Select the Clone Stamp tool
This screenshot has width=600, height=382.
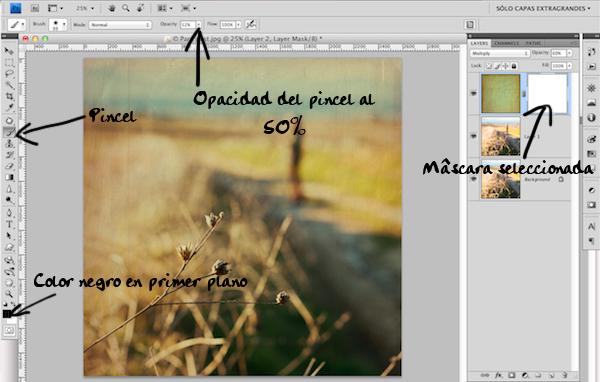click(9, 144)
